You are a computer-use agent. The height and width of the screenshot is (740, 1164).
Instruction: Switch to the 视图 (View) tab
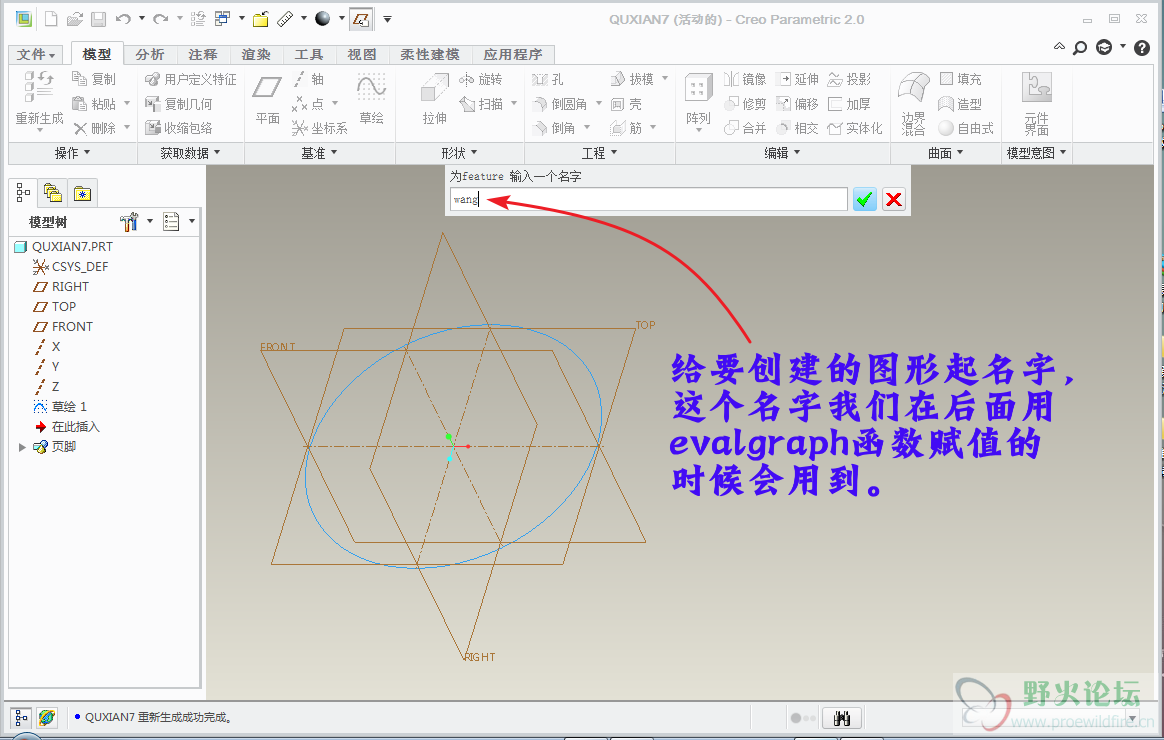point(362,54)
